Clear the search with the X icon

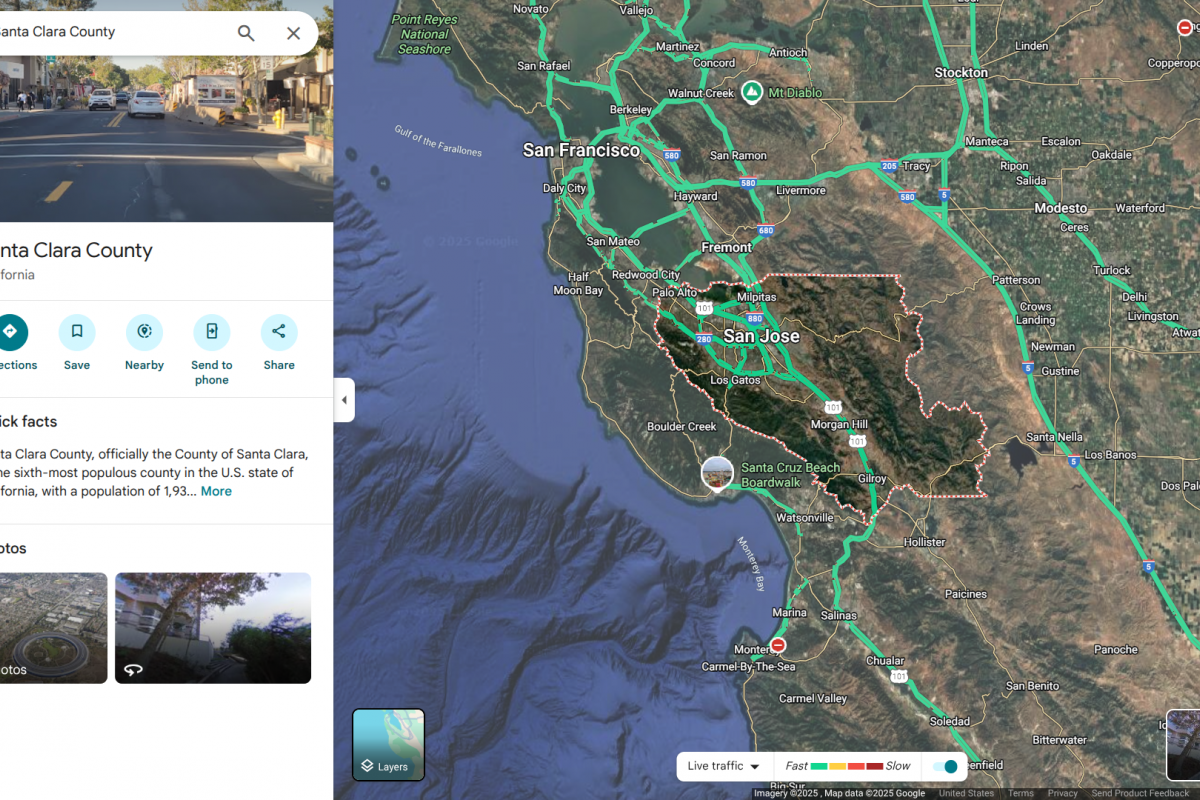293,33
